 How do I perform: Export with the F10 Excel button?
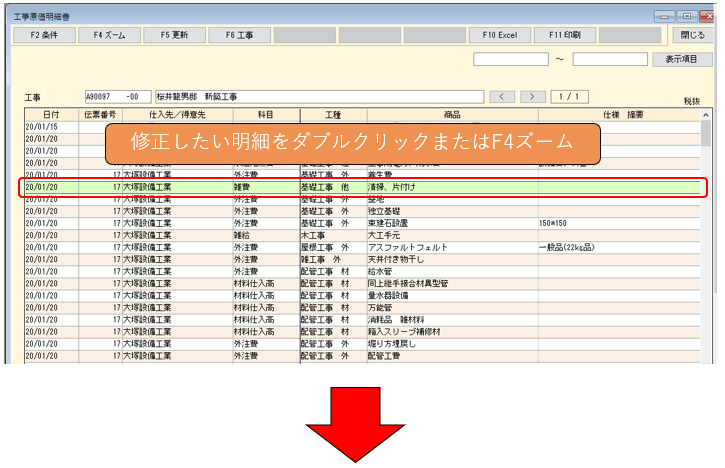(500, 35)
